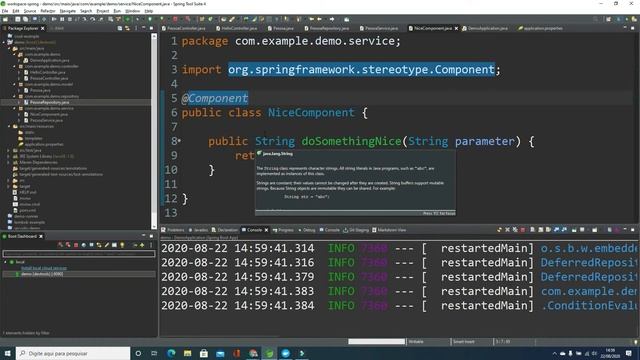Close the NiceComponent.java editor tab
Screen dimensions: 640x360
click(x=456, y=28)
